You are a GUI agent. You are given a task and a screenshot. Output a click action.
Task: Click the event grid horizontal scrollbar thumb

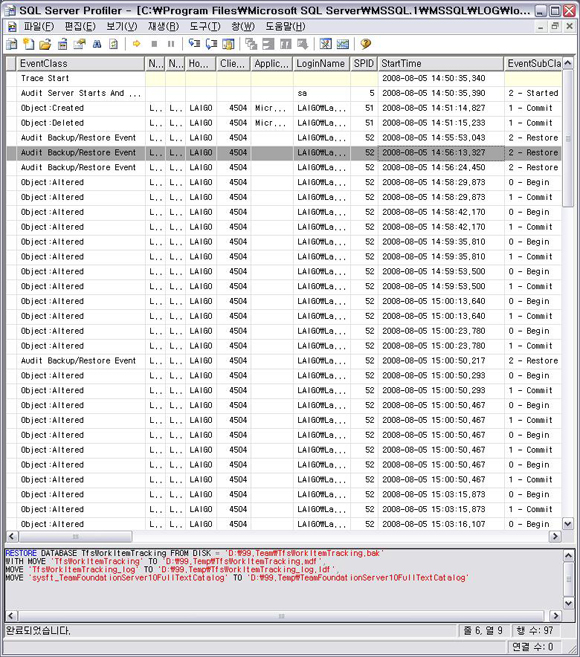[x=75, y=536]
